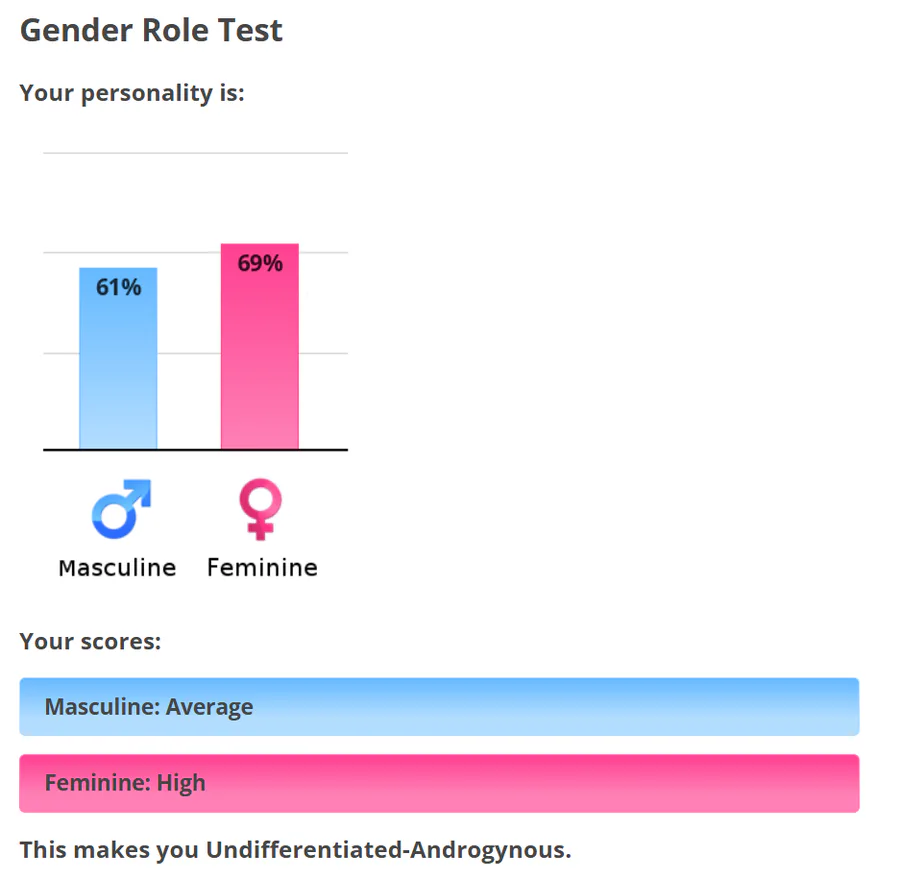
Task: Click the pink female symbol icon
Action: (x=261, y=509)
